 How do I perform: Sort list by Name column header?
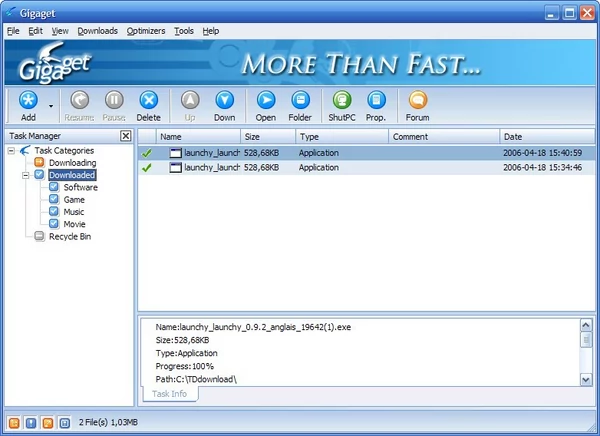point(198,136)
